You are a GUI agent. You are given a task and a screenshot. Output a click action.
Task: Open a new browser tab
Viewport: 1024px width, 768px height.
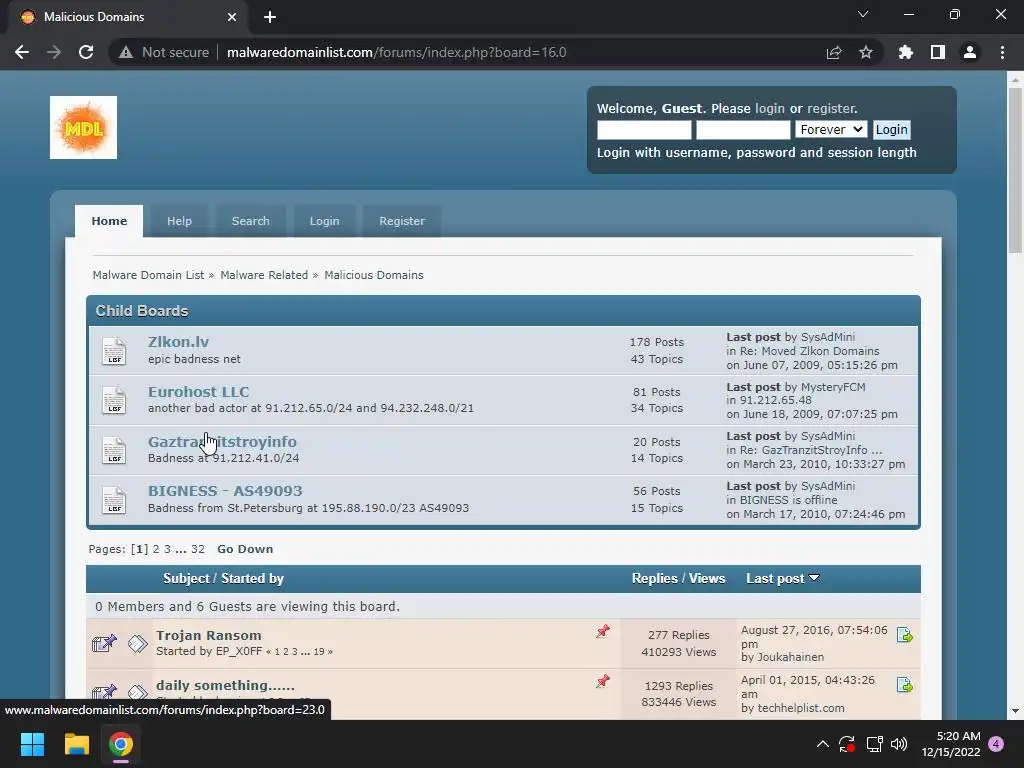[270, 17]
